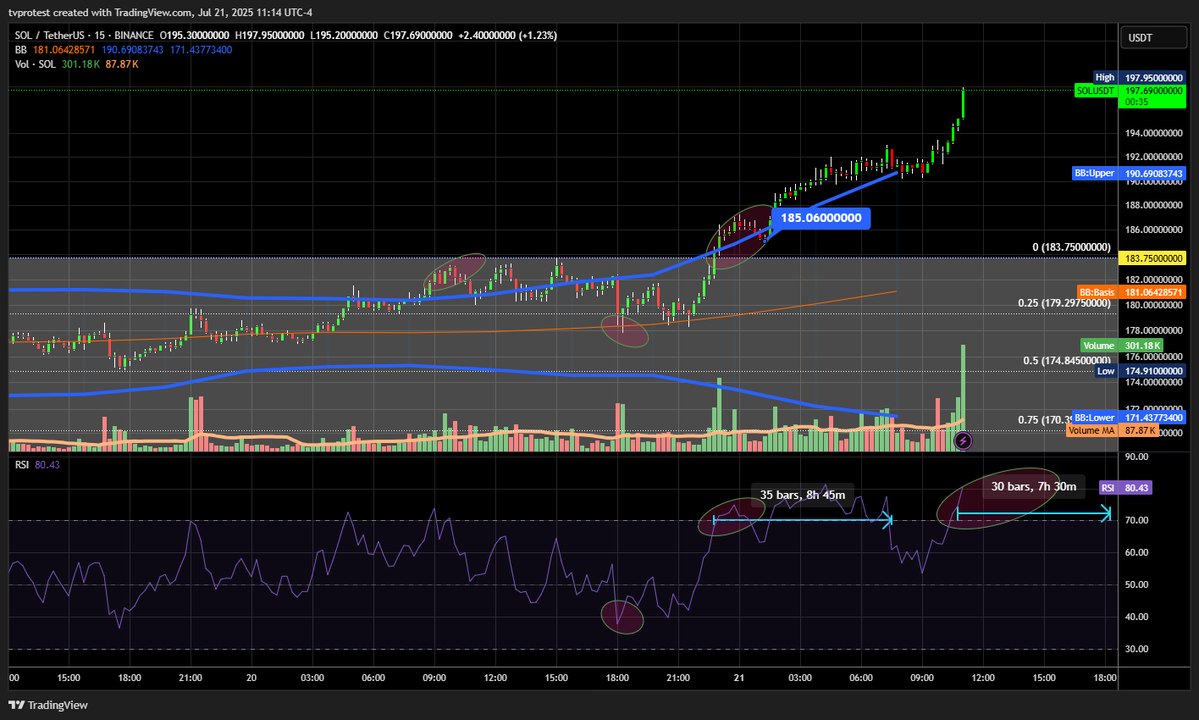Click the date label 20 on time axis
This screenshot has height=720, width=1199.
click(251, 677)
